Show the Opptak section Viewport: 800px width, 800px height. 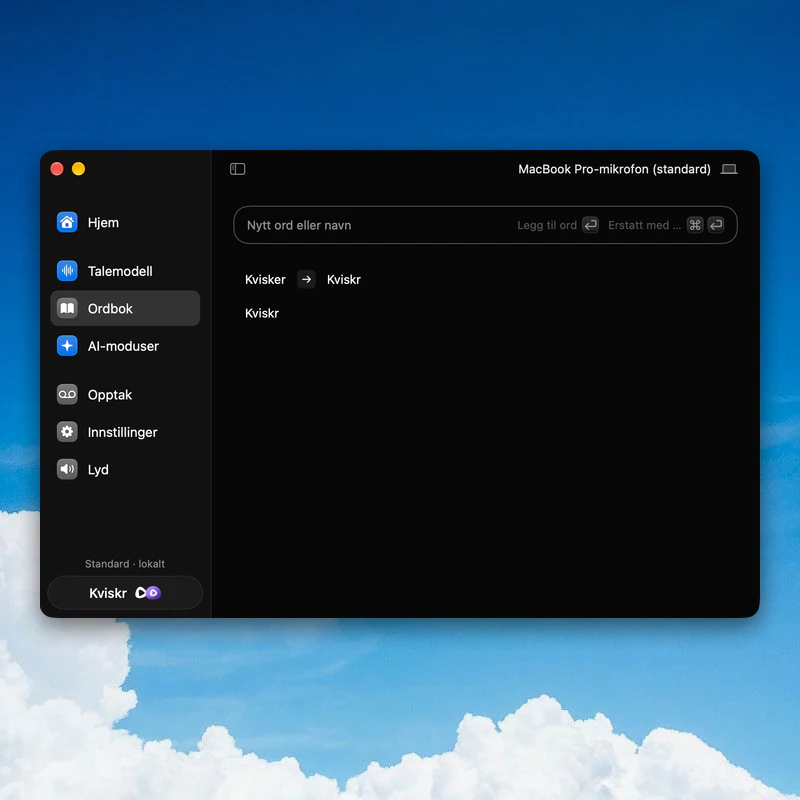[x=125, y=394]
